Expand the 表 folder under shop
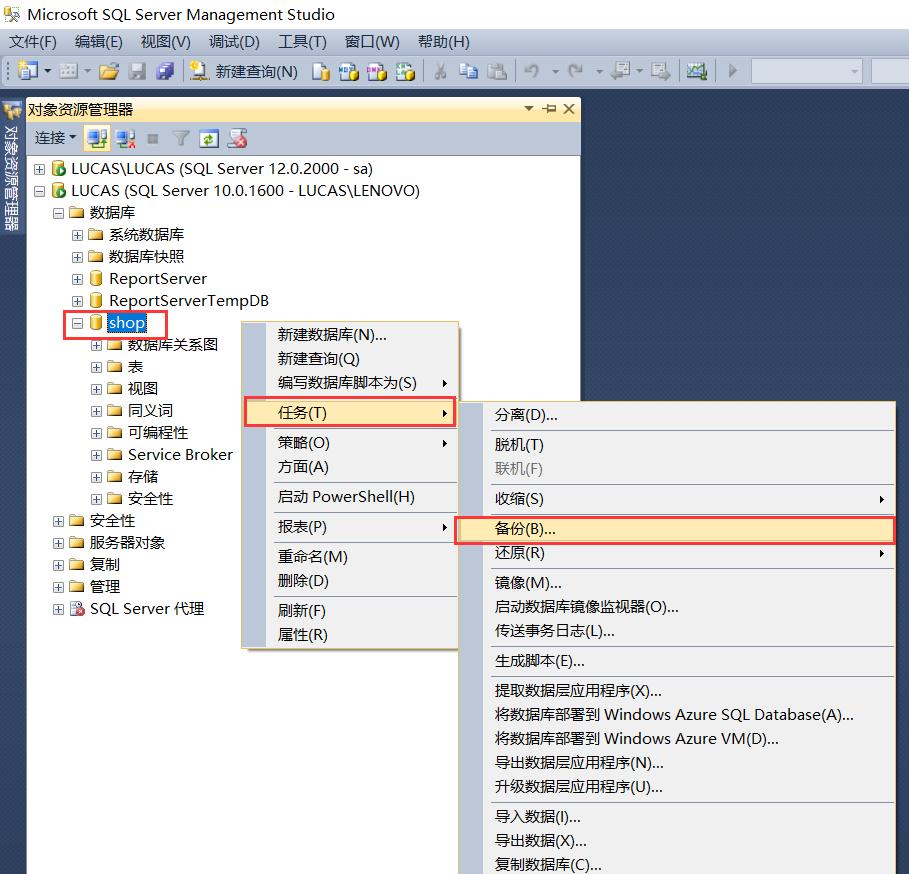 [x=96, y=367]
